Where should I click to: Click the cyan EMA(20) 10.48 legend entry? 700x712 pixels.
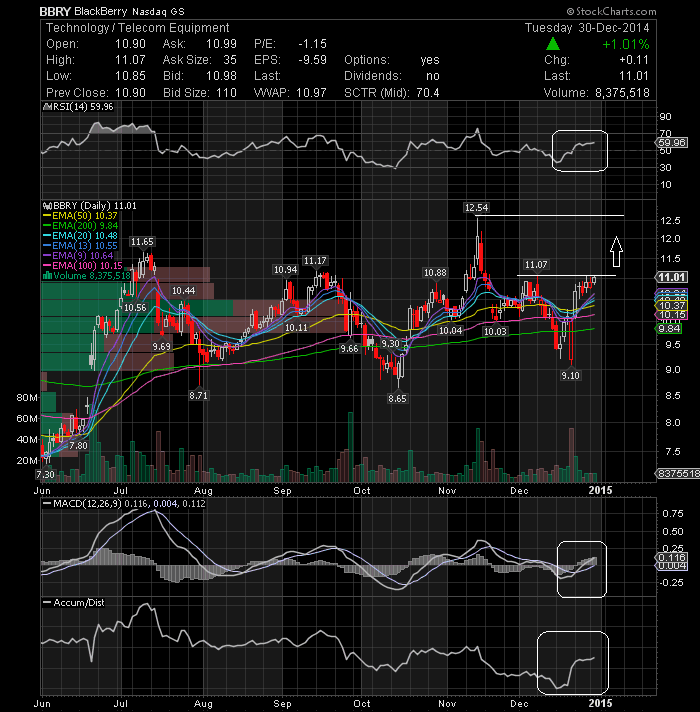pyautogui.click(x=80, y=236)
